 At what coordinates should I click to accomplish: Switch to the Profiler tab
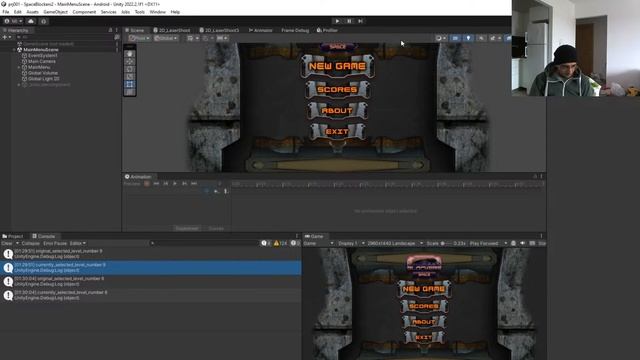point(327,30)
